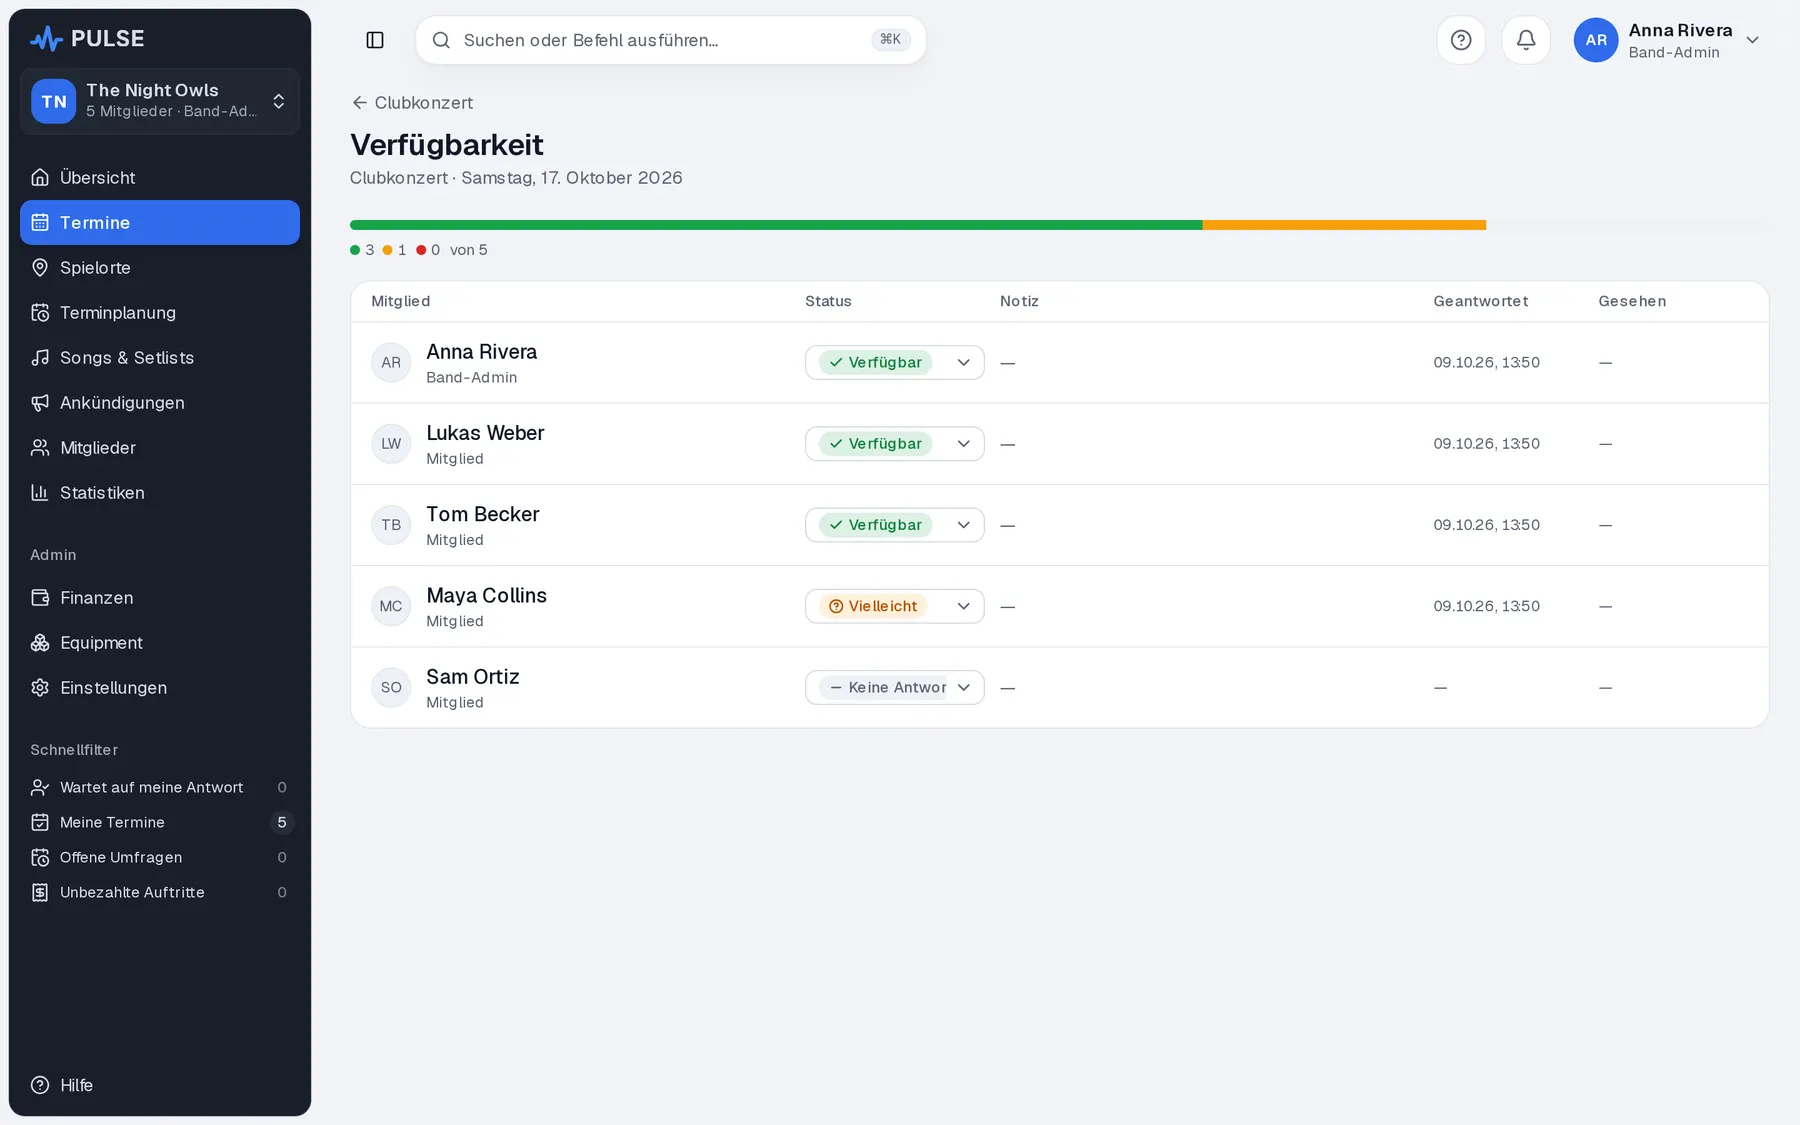Open Sam Ortiz's Keine Antwort dropdown
This screenshot has height=1125, width=1800.
[x=894, y=687]
